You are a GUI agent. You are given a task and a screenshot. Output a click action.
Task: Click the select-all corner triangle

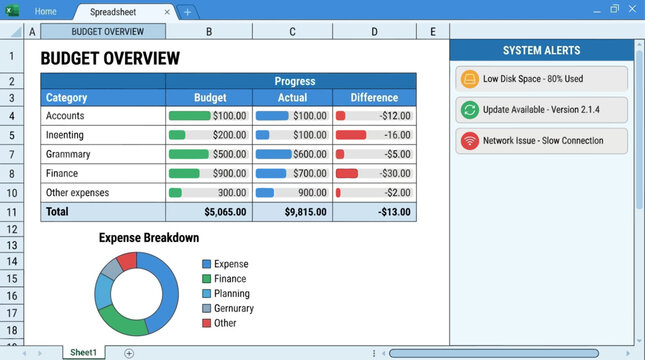pyautogui.click(x=16, y=32)
